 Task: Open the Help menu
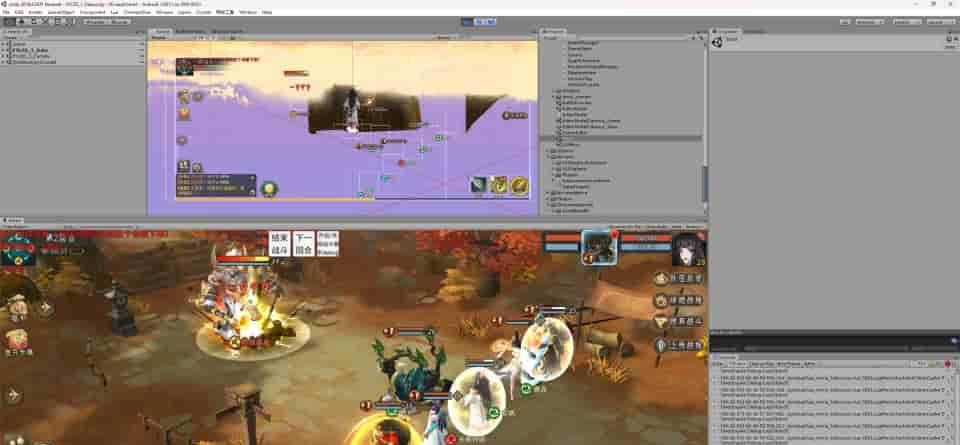pos(266,12)
